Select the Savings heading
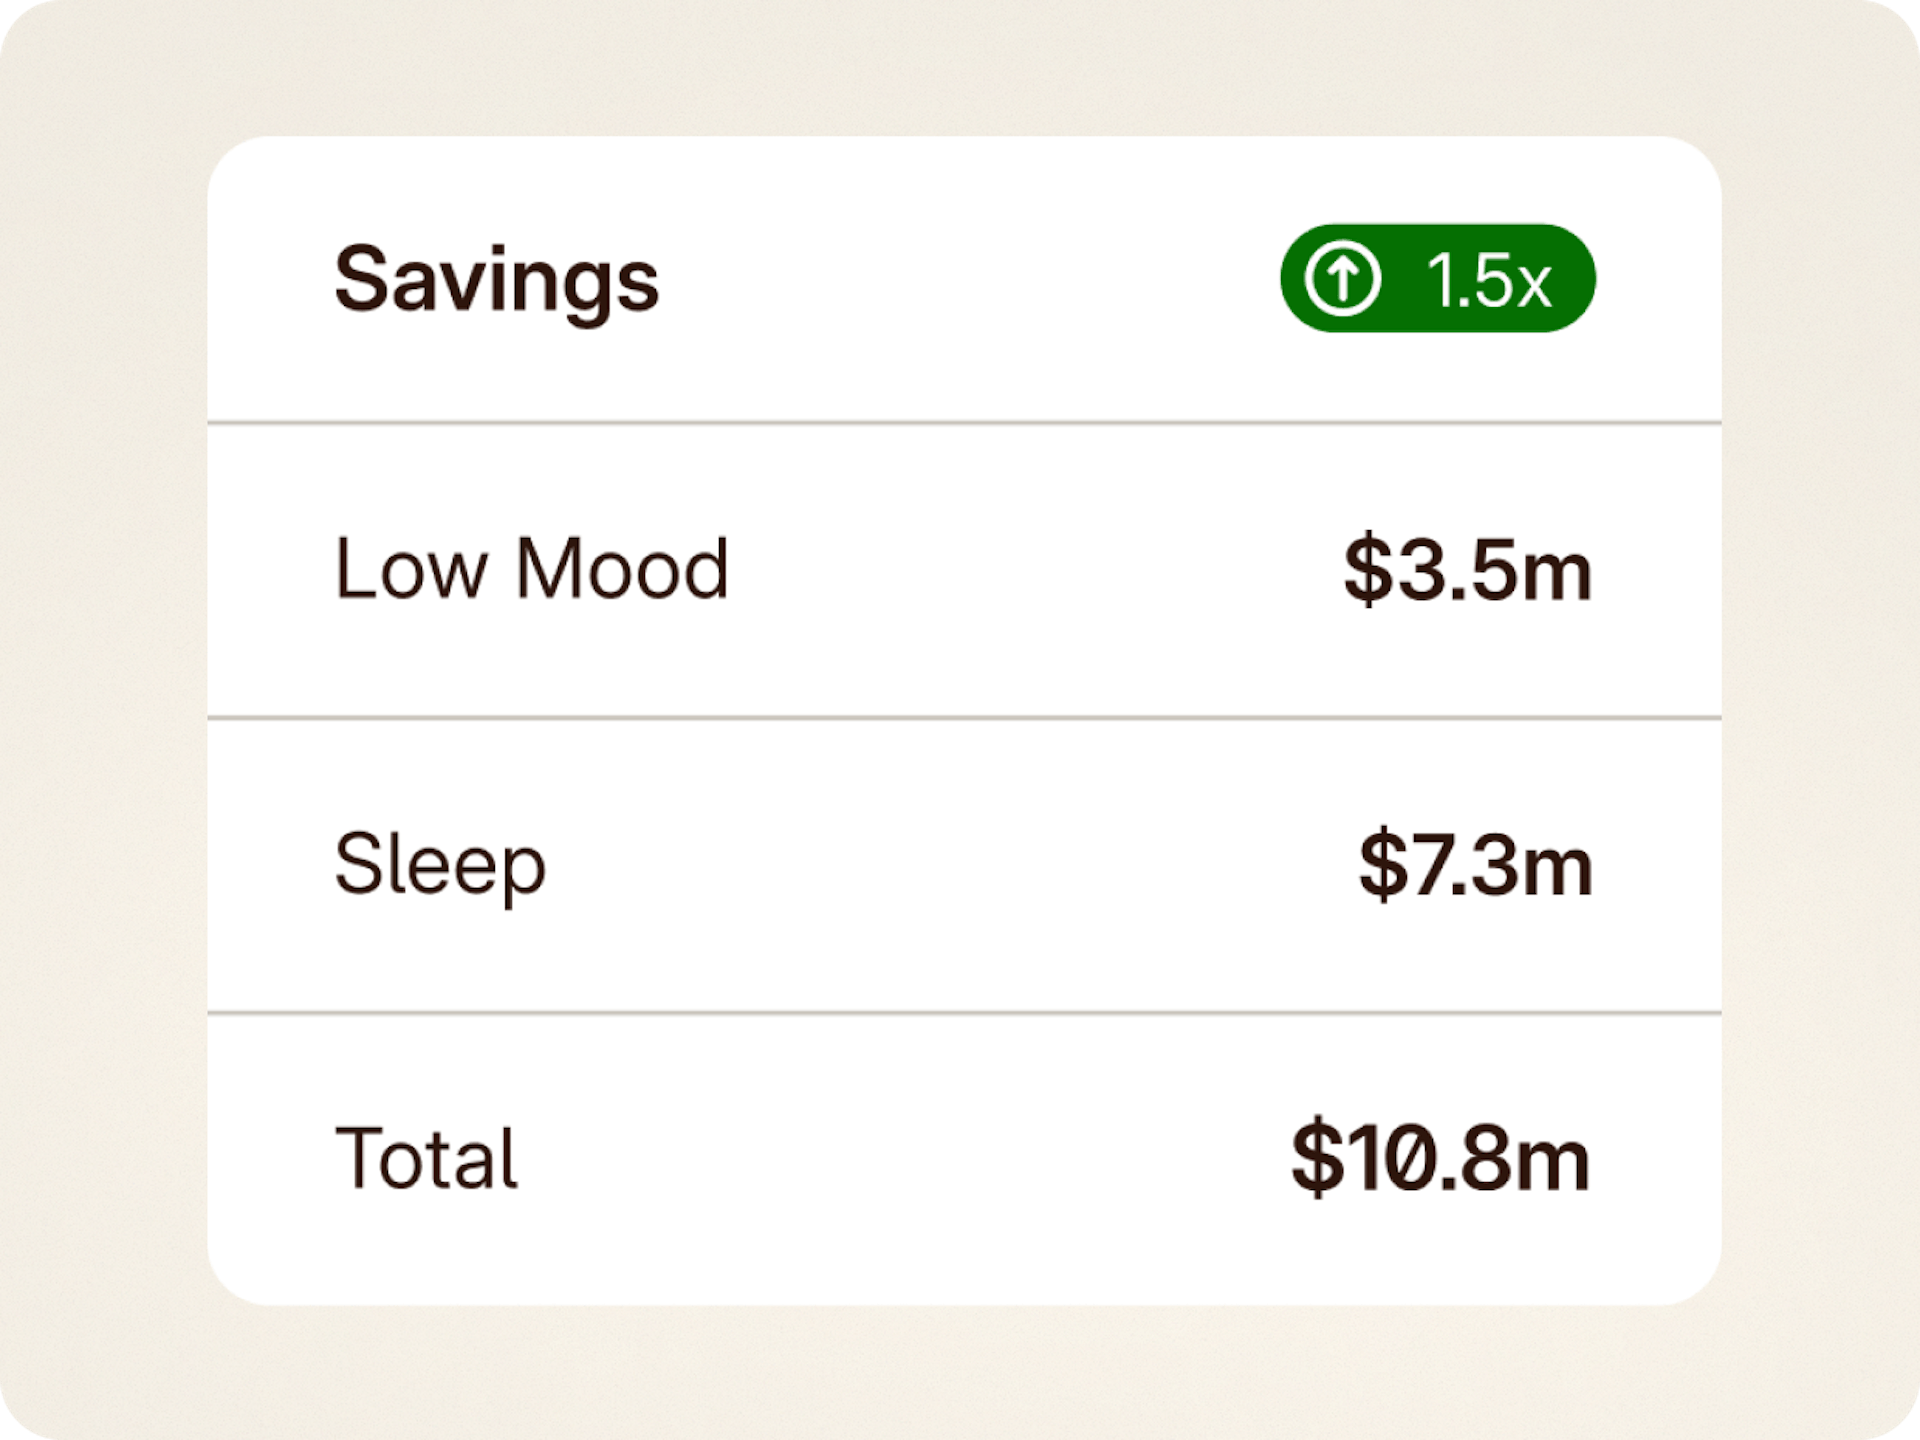The image size is (1920, 1440). point(497,280)
